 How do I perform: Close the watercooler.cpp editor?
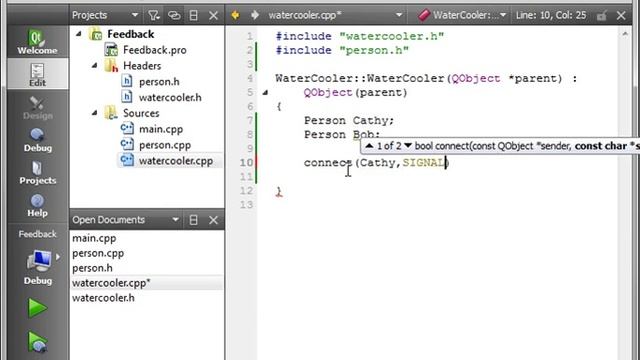621,16
